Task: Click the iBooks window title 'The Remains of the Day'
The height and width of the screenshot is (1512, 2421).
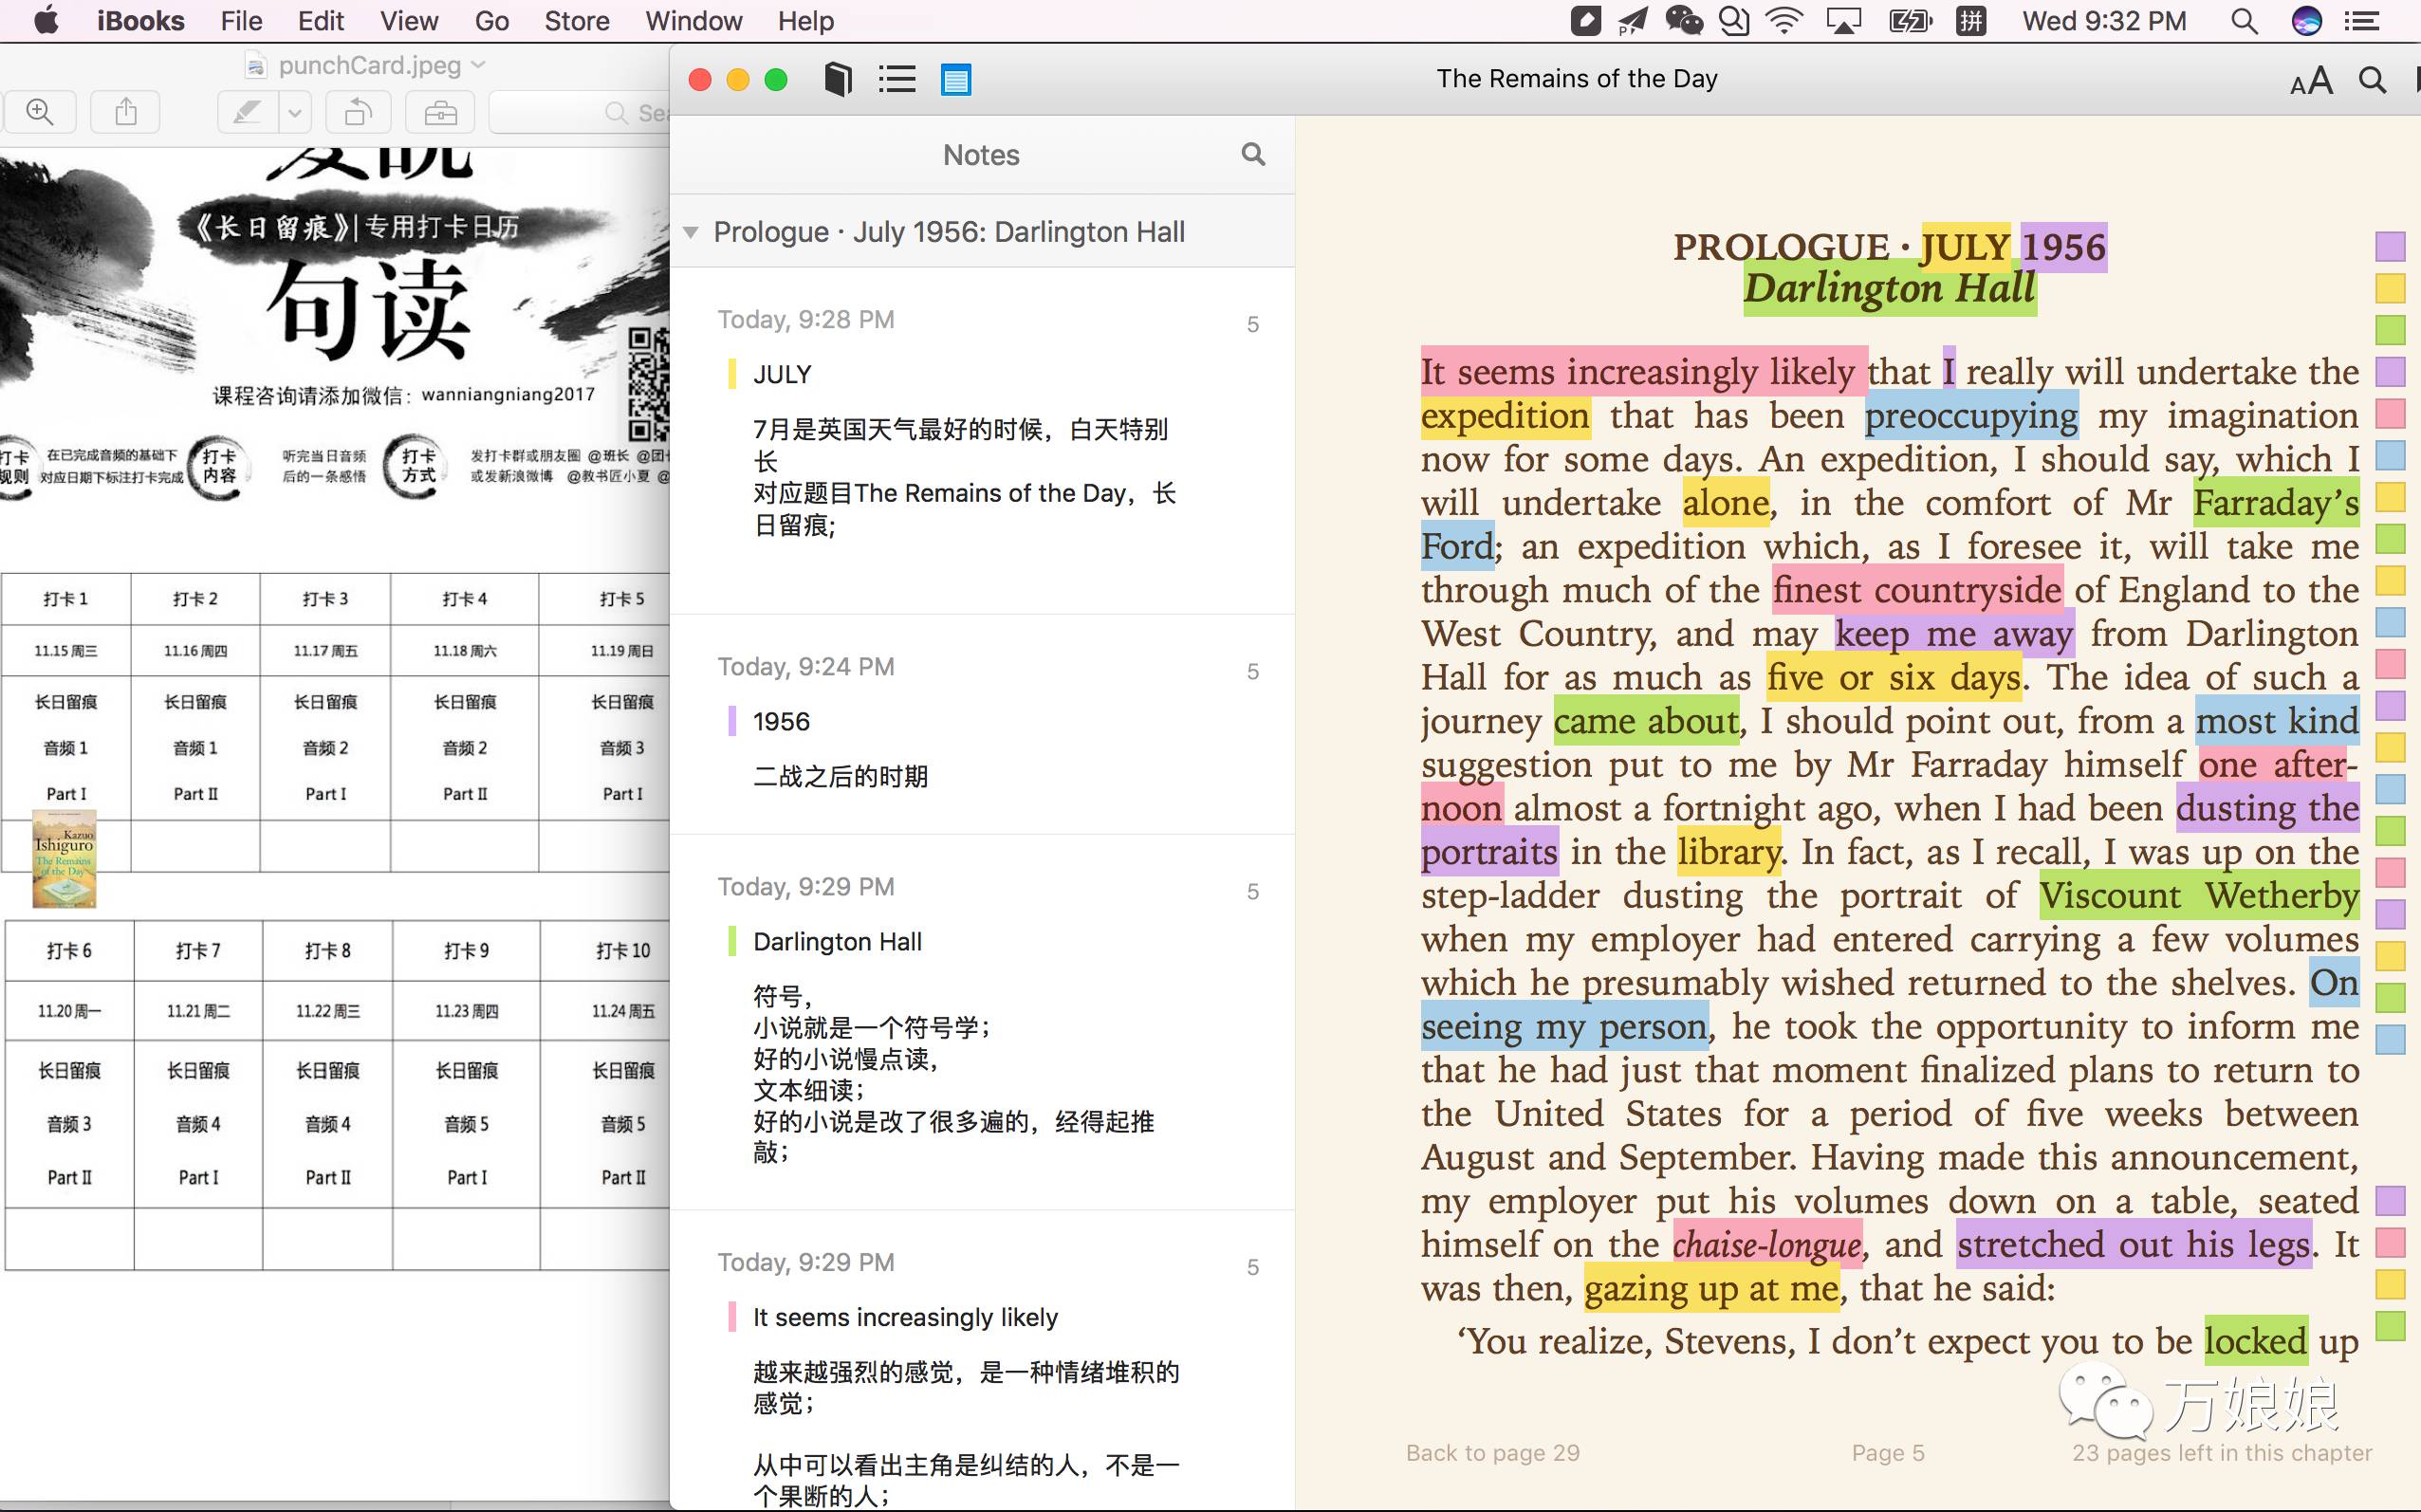Action: [x=1577, y=79]
